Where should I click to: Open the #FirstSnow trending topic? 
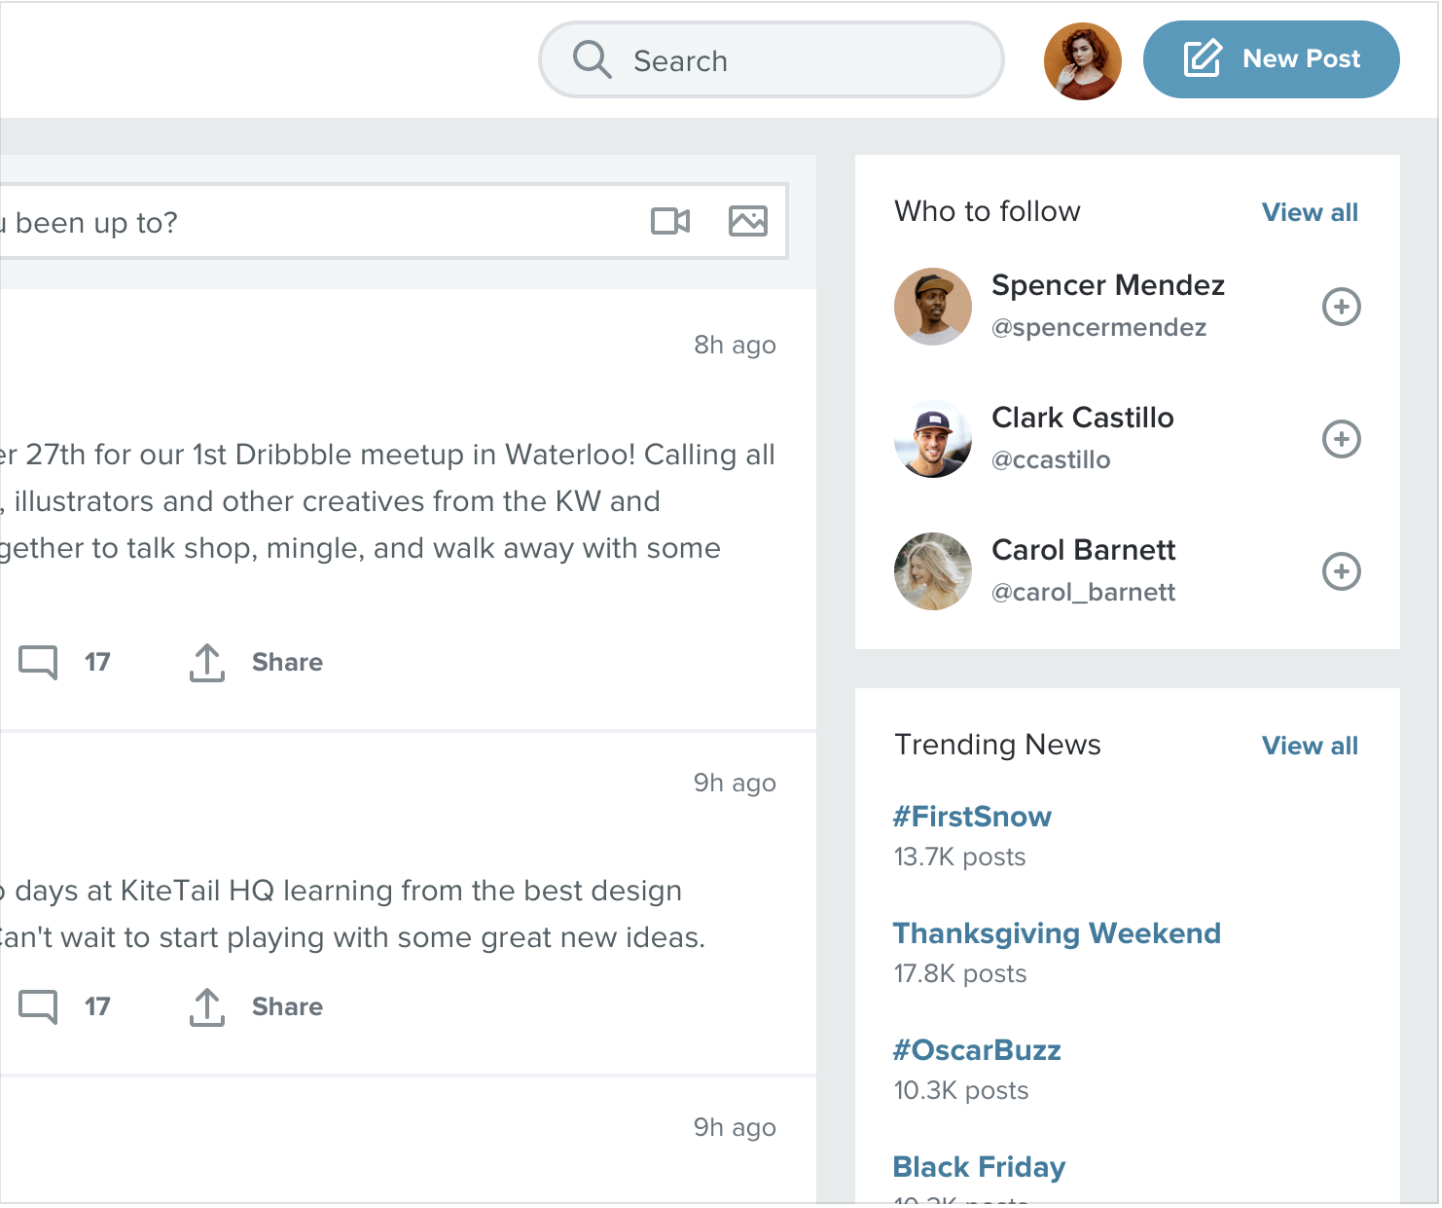(972, 817)
